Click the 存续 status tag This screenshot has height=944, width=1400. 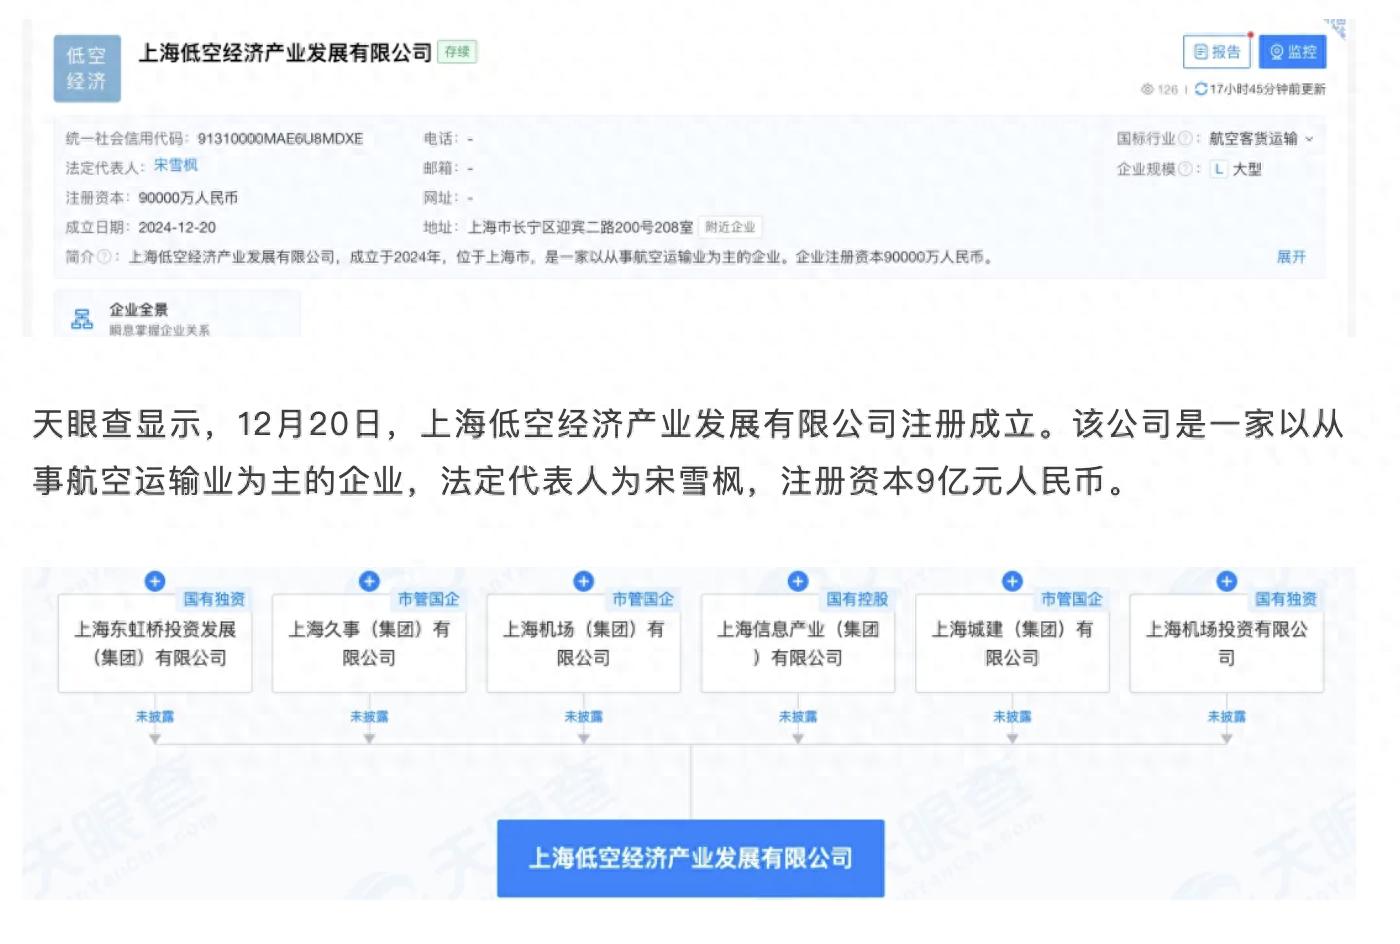click(x=457, y=52)
